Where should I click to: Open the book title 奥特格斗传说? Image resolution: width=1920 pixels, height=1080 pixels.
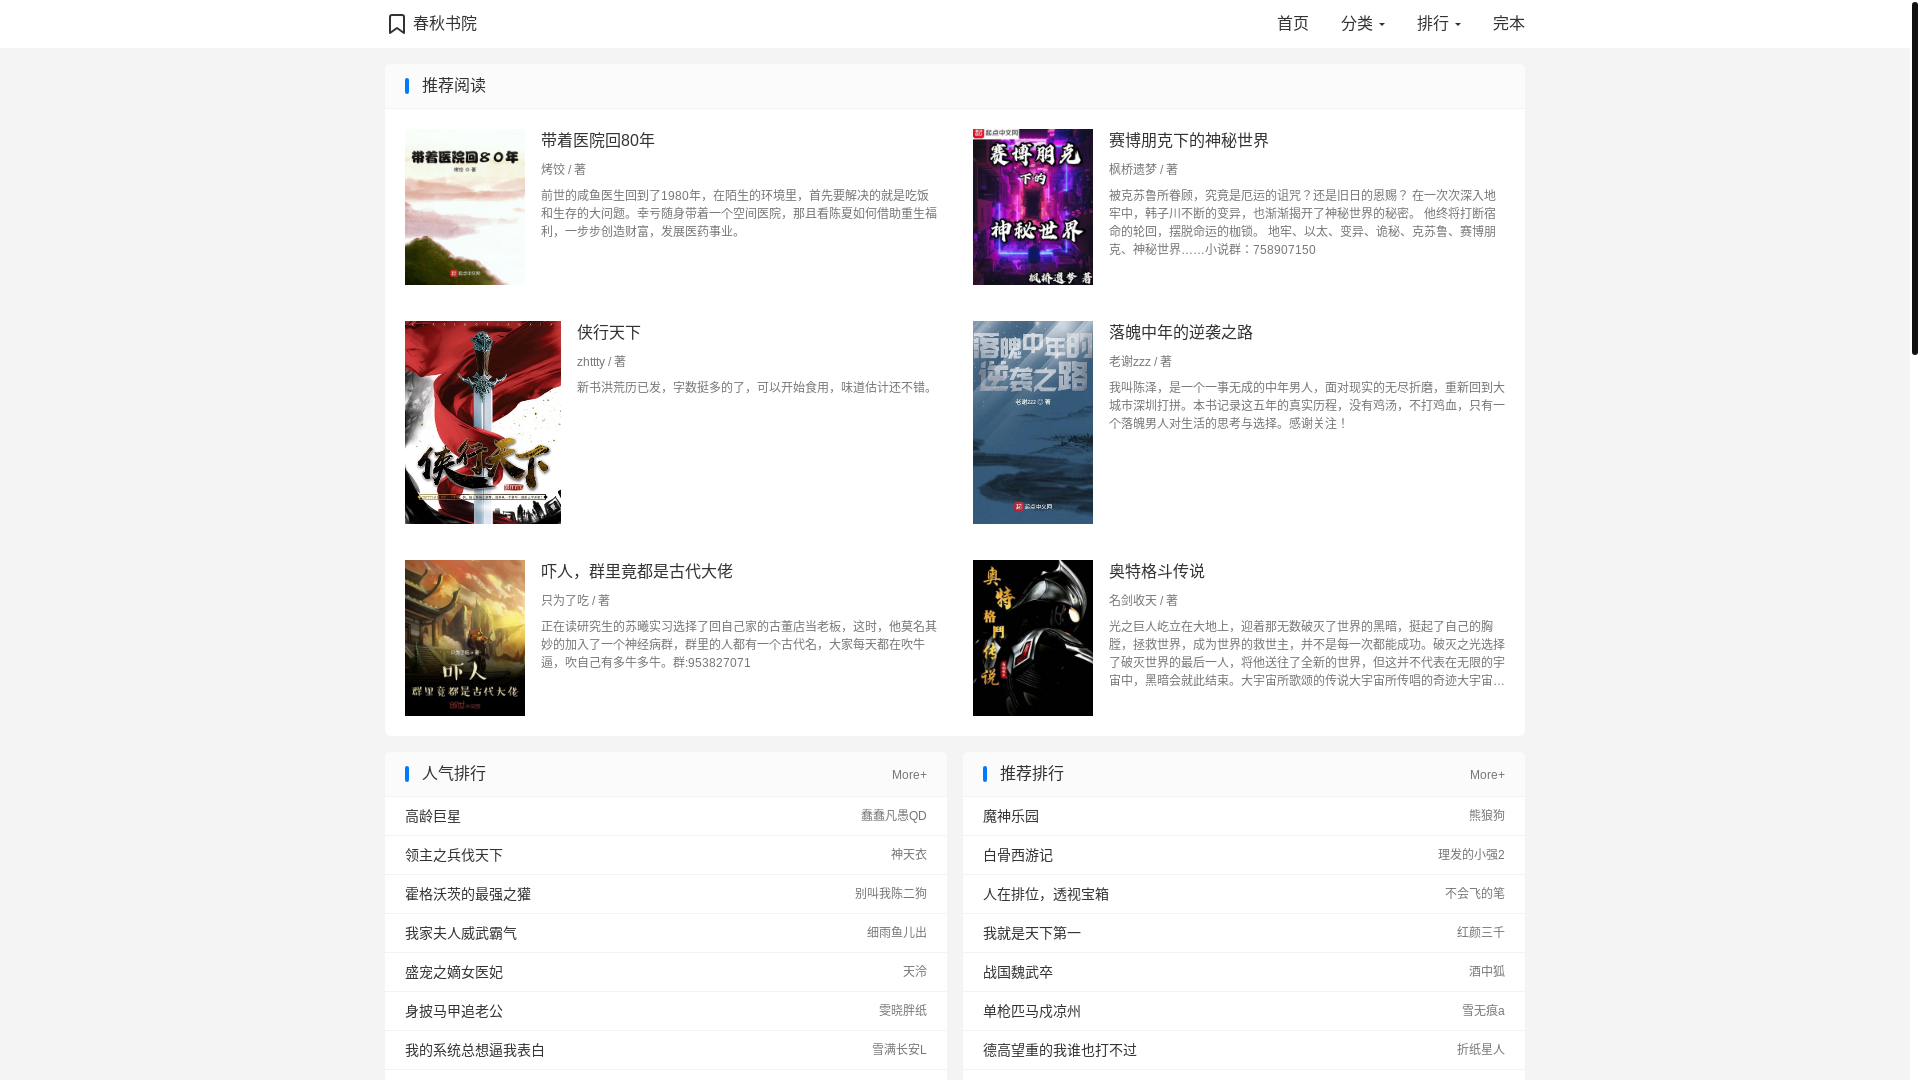tap(1157, 571)
